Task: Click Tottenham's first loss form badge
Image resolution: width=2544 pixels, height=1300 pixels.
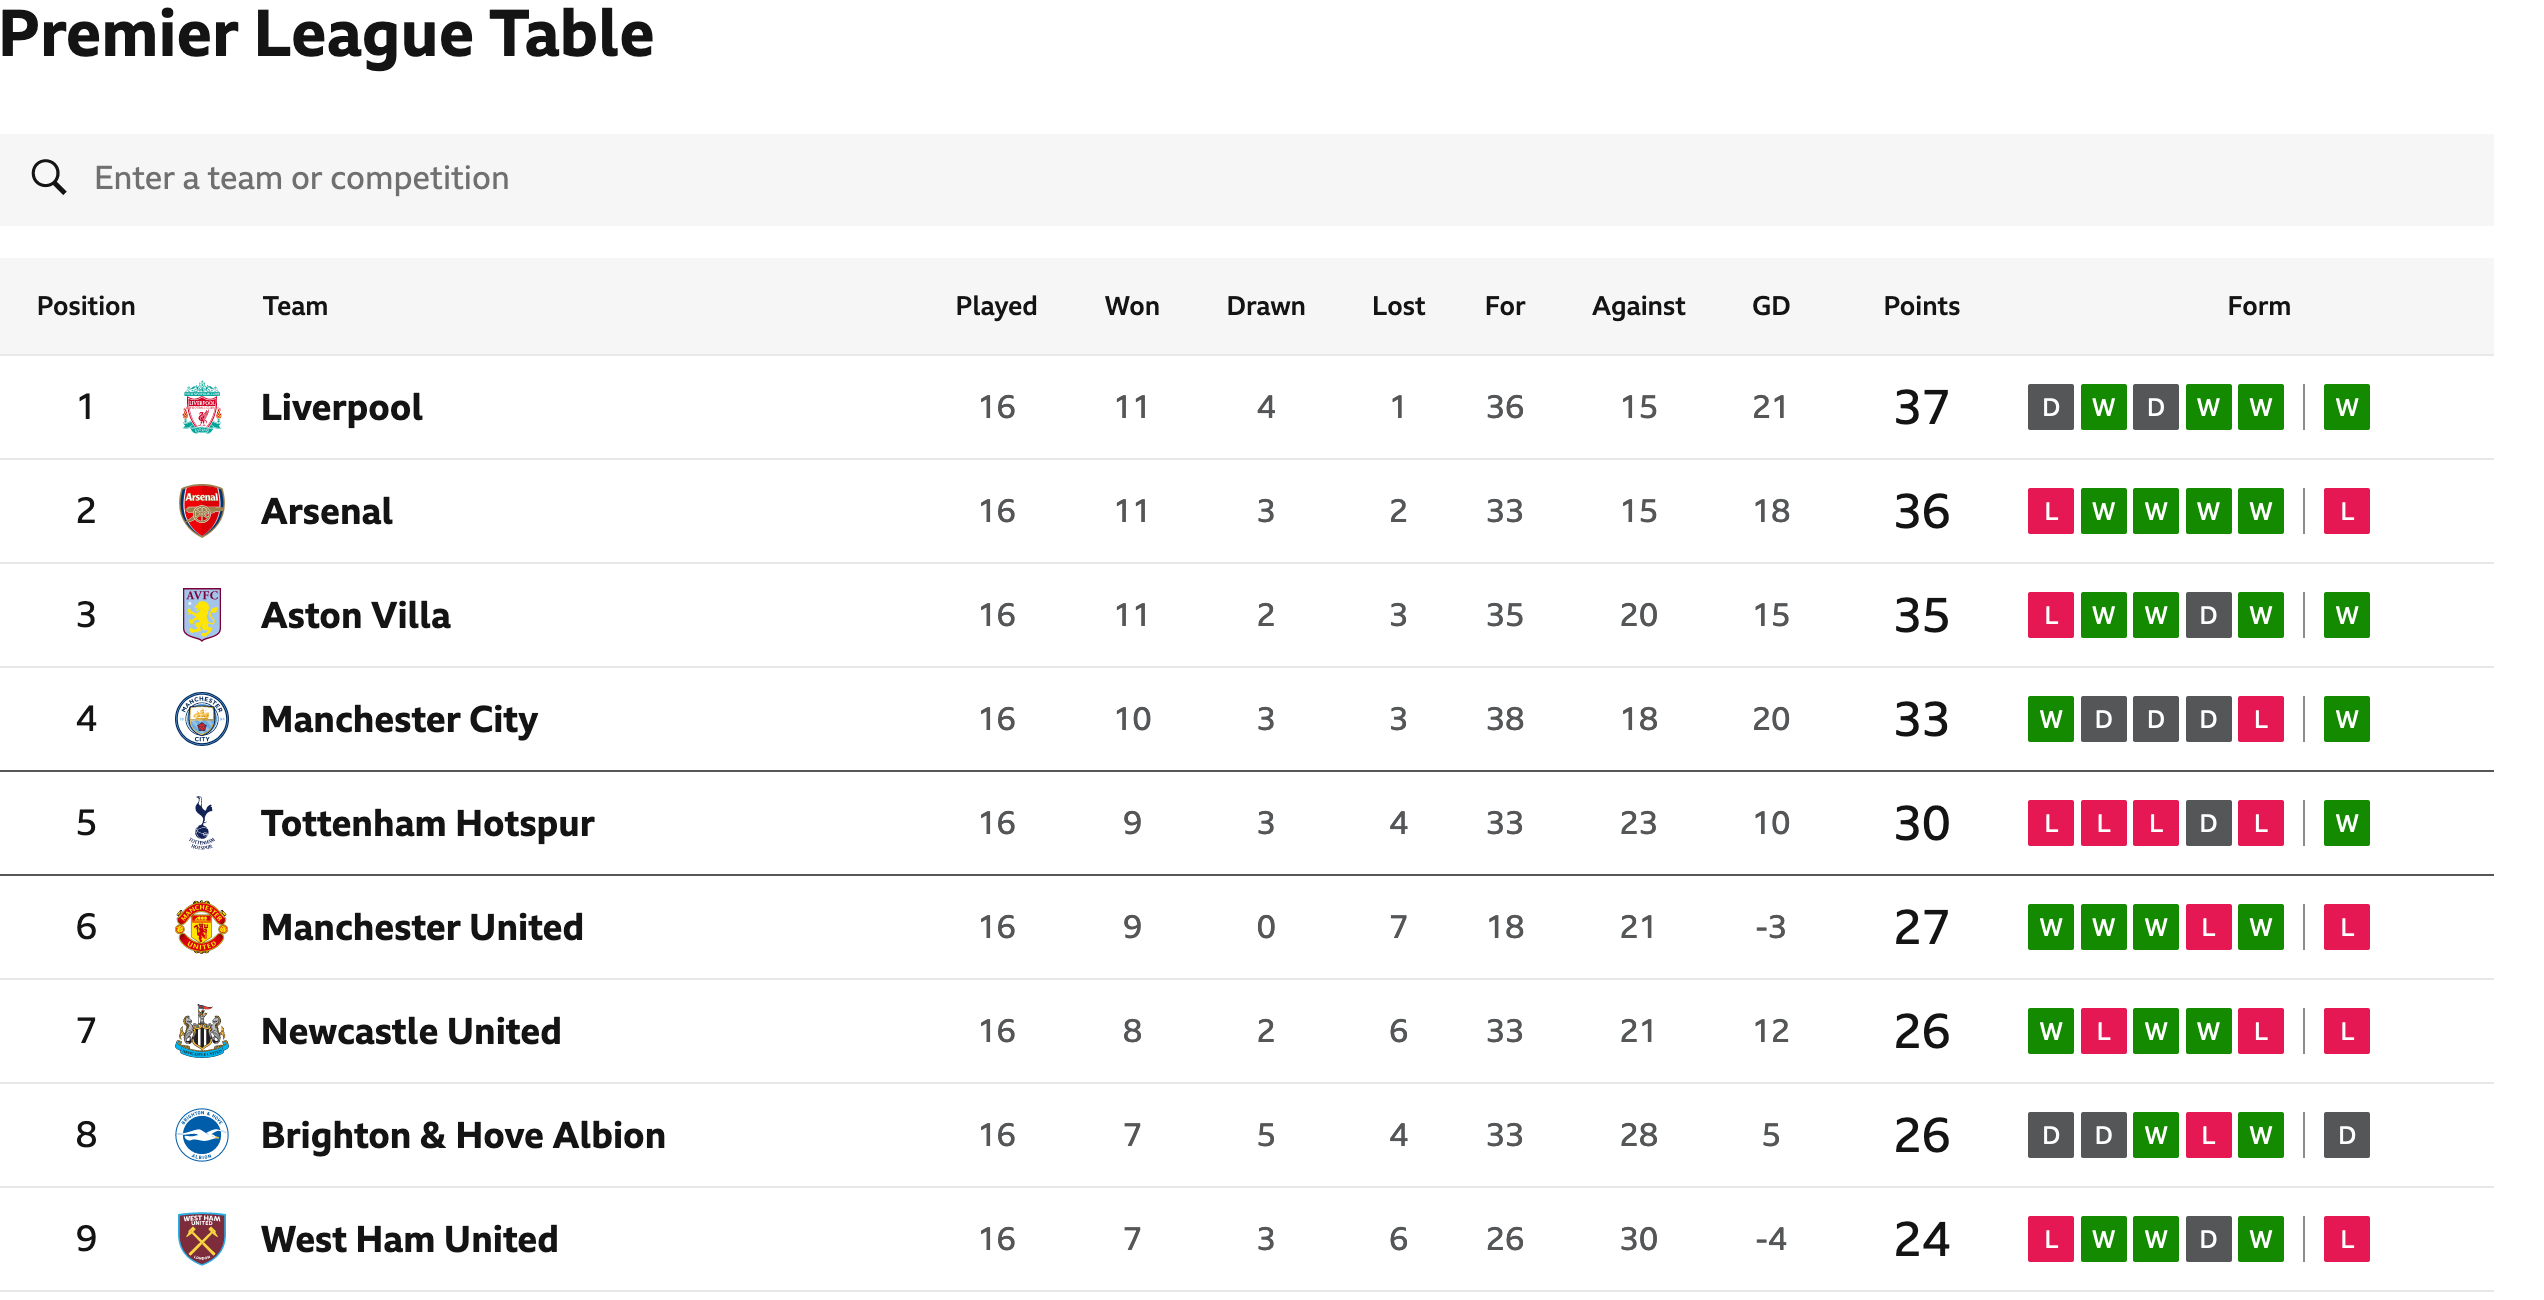Action: 2051,823
